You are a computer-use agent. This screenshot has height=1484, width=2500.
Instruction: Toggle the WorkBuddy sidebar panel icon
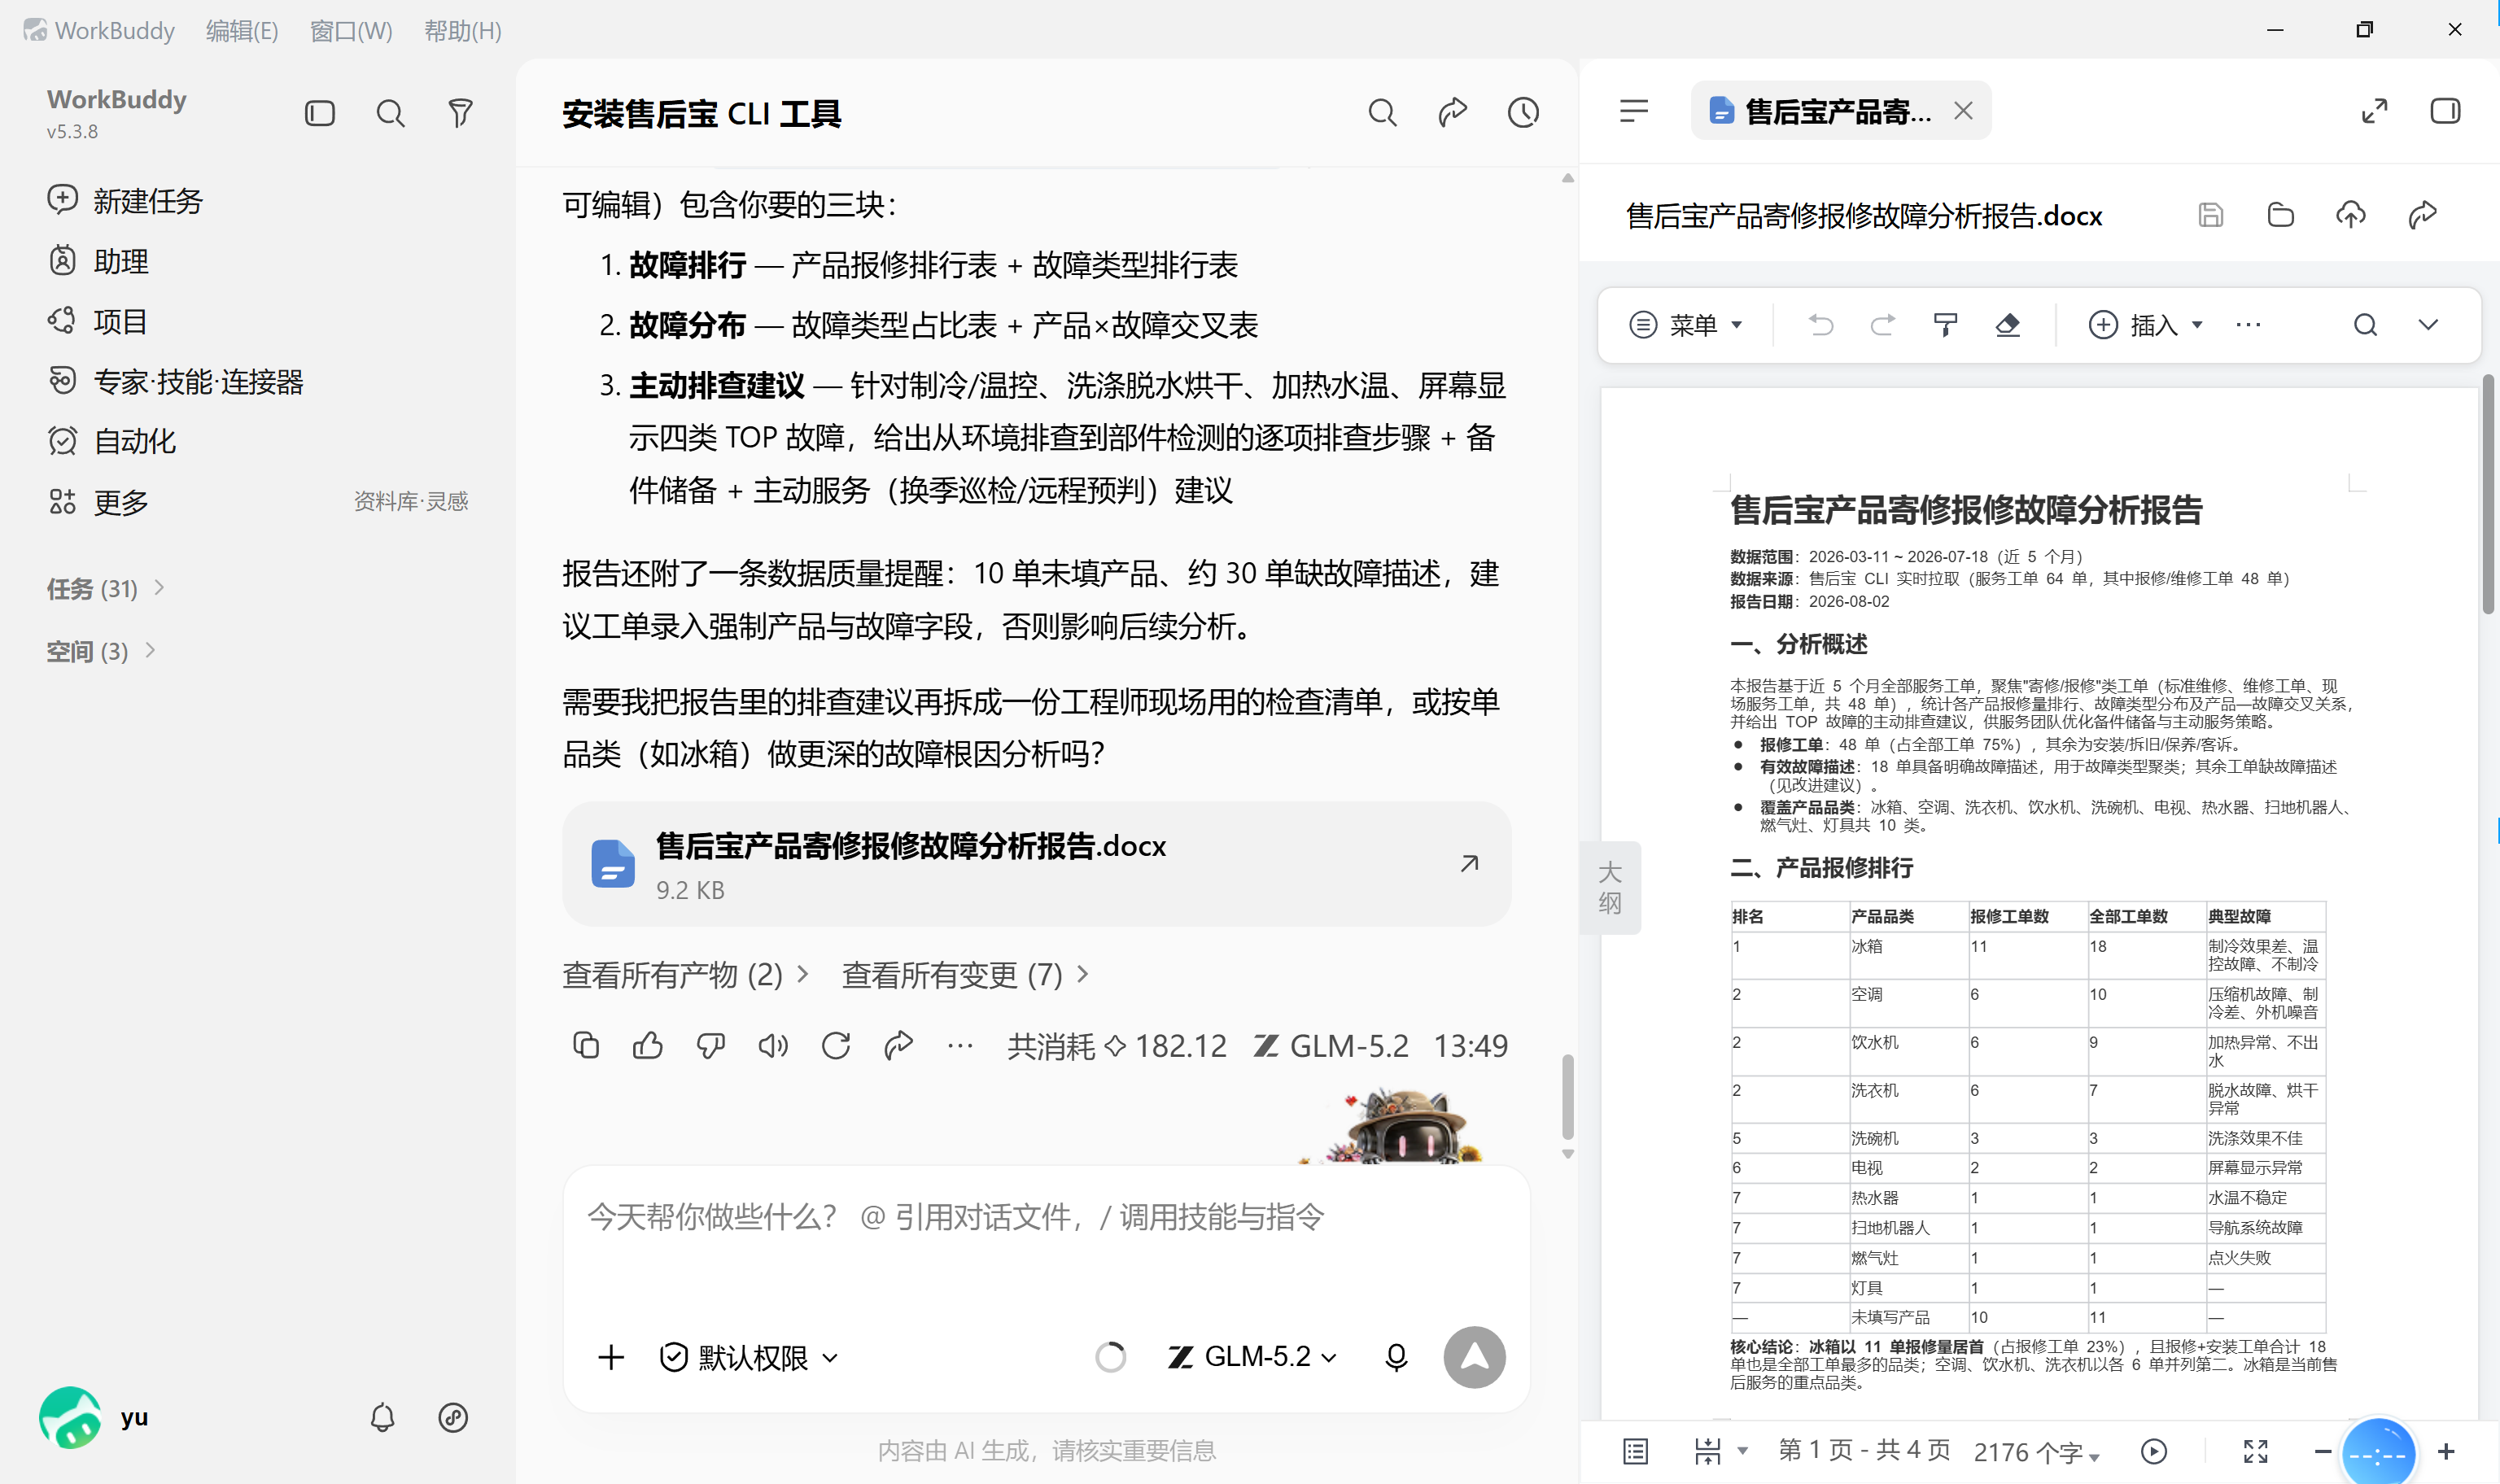click(x=320, y=113)
